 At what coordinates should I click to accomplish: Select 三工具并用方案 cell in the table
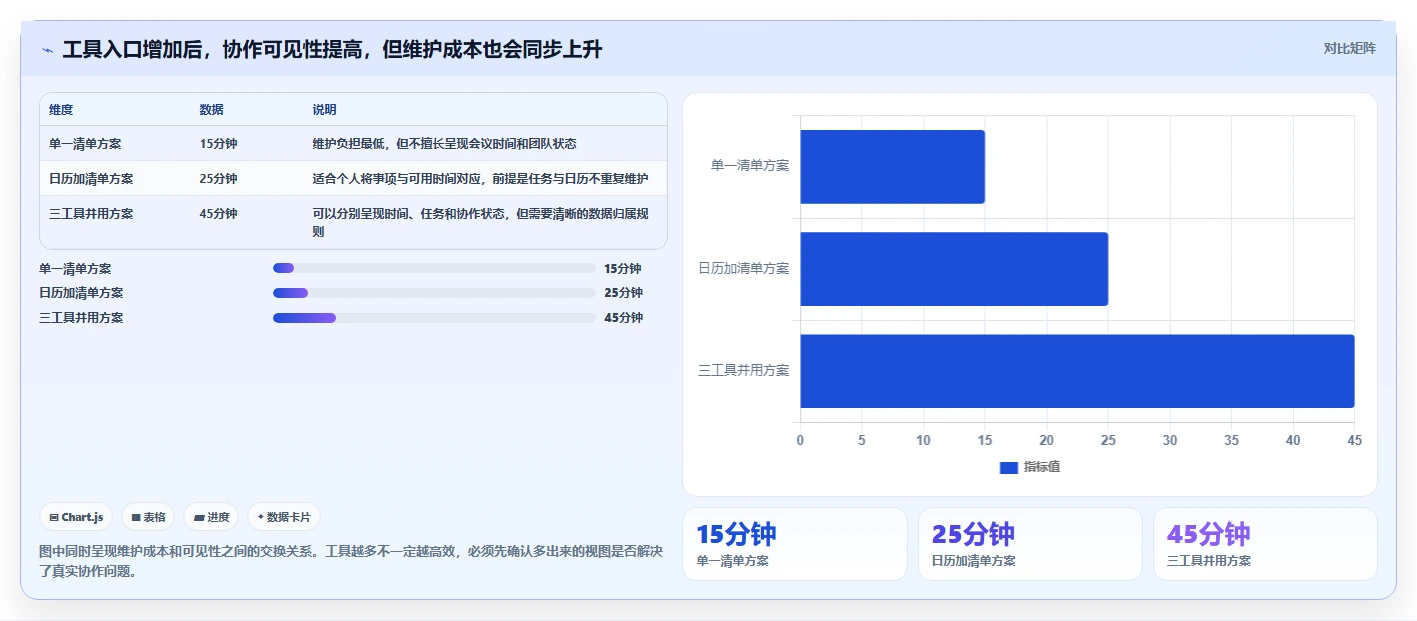pos(91,214)
